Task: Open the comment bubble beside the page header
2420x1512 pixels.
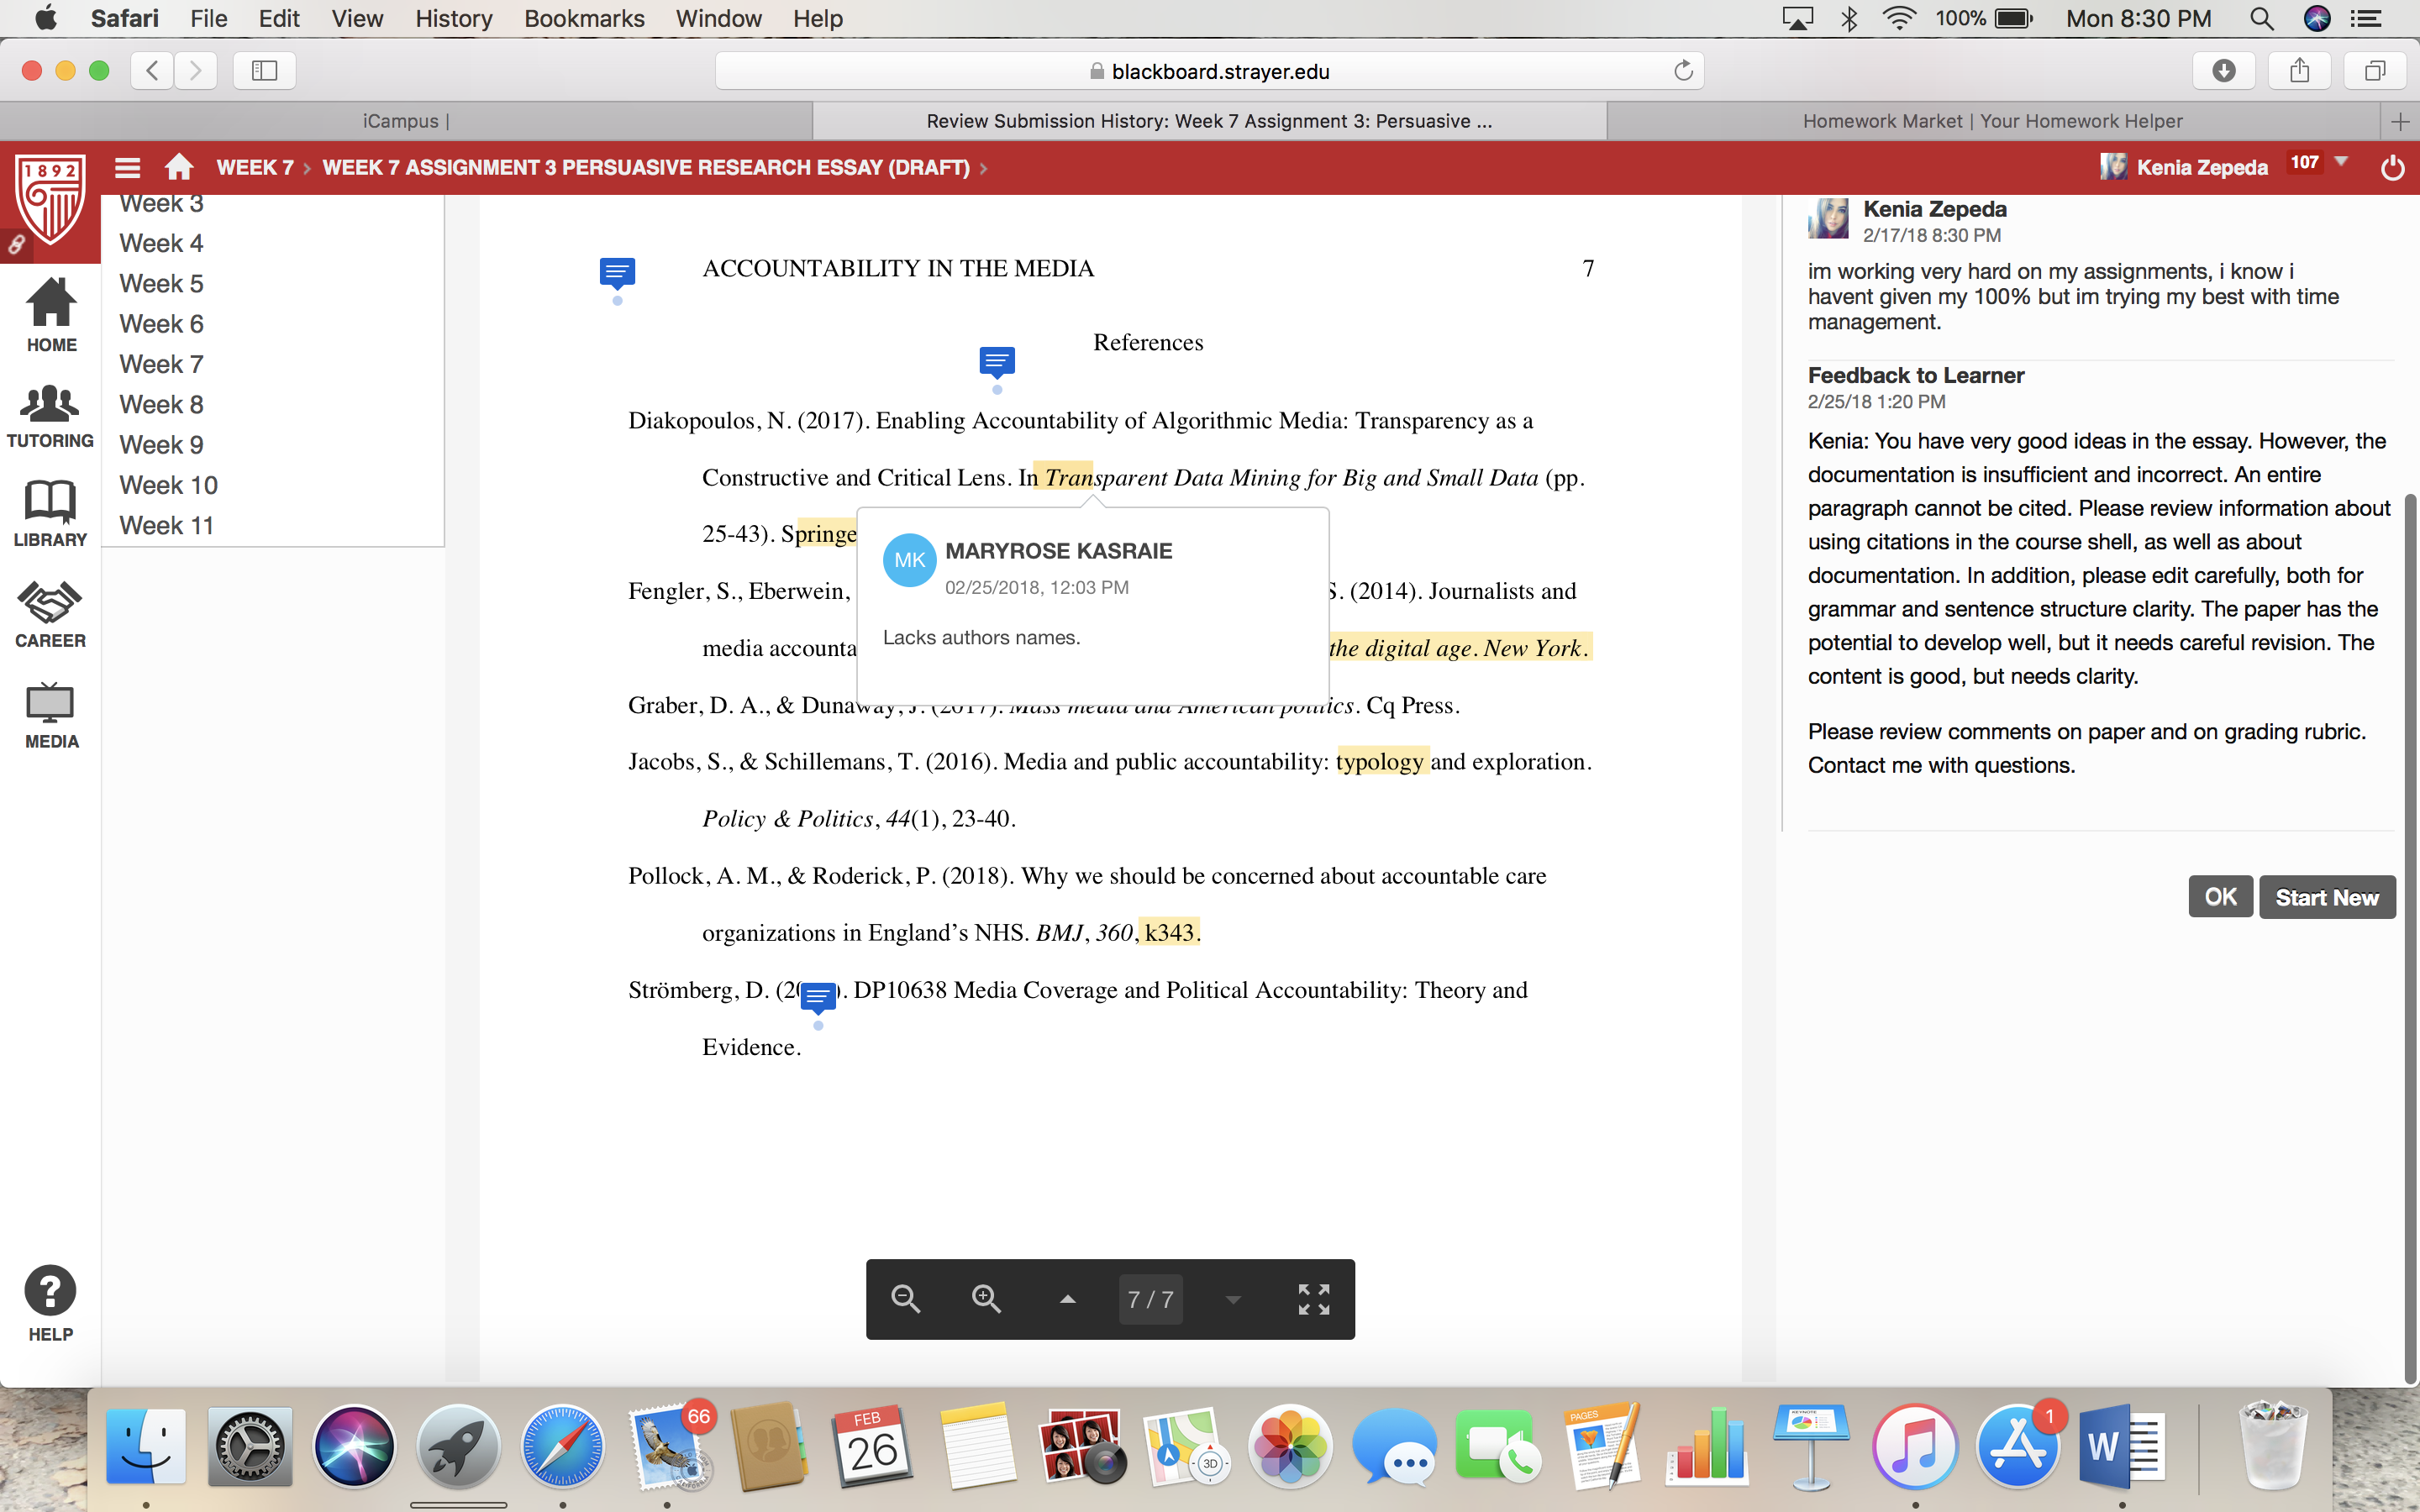Action: click(x=617, y=272)
